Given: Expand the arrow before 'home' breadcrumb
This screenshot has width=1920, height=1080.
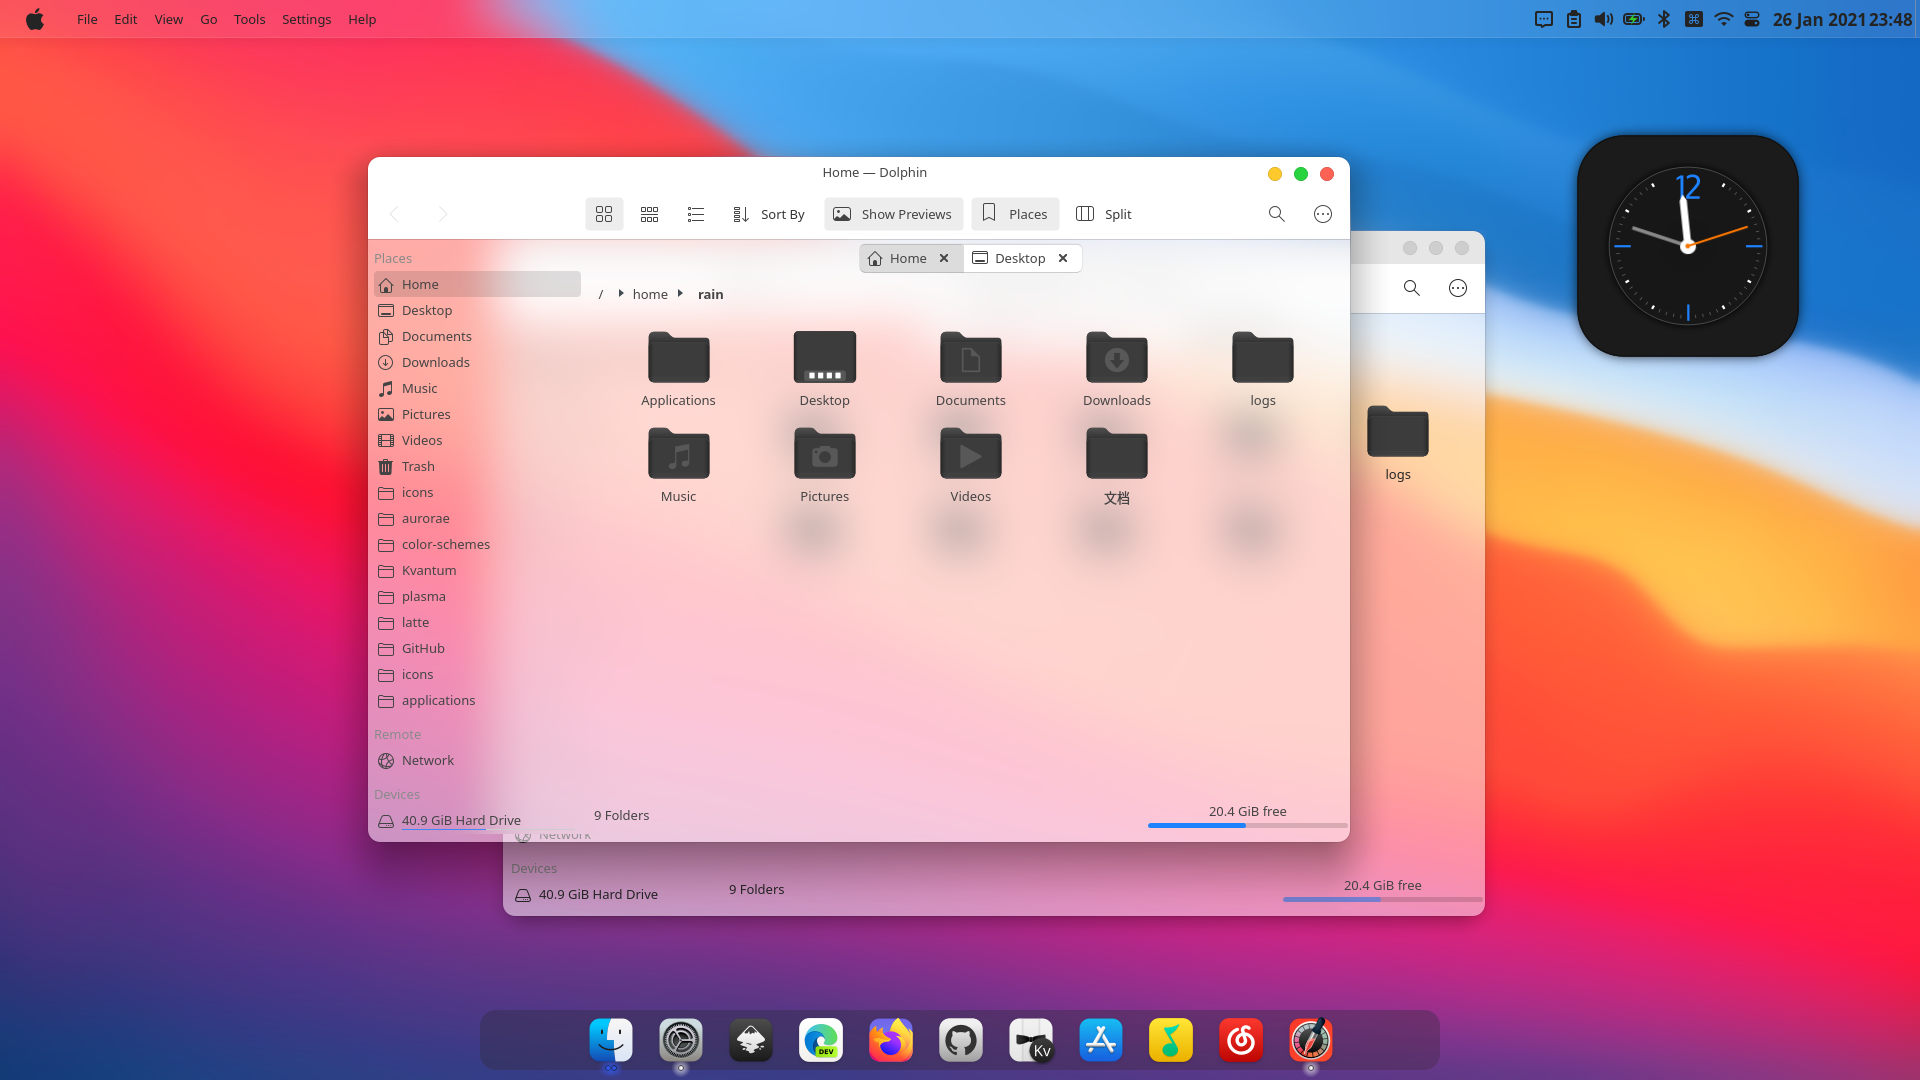Looking at the screenshot, I should point(621,294).
